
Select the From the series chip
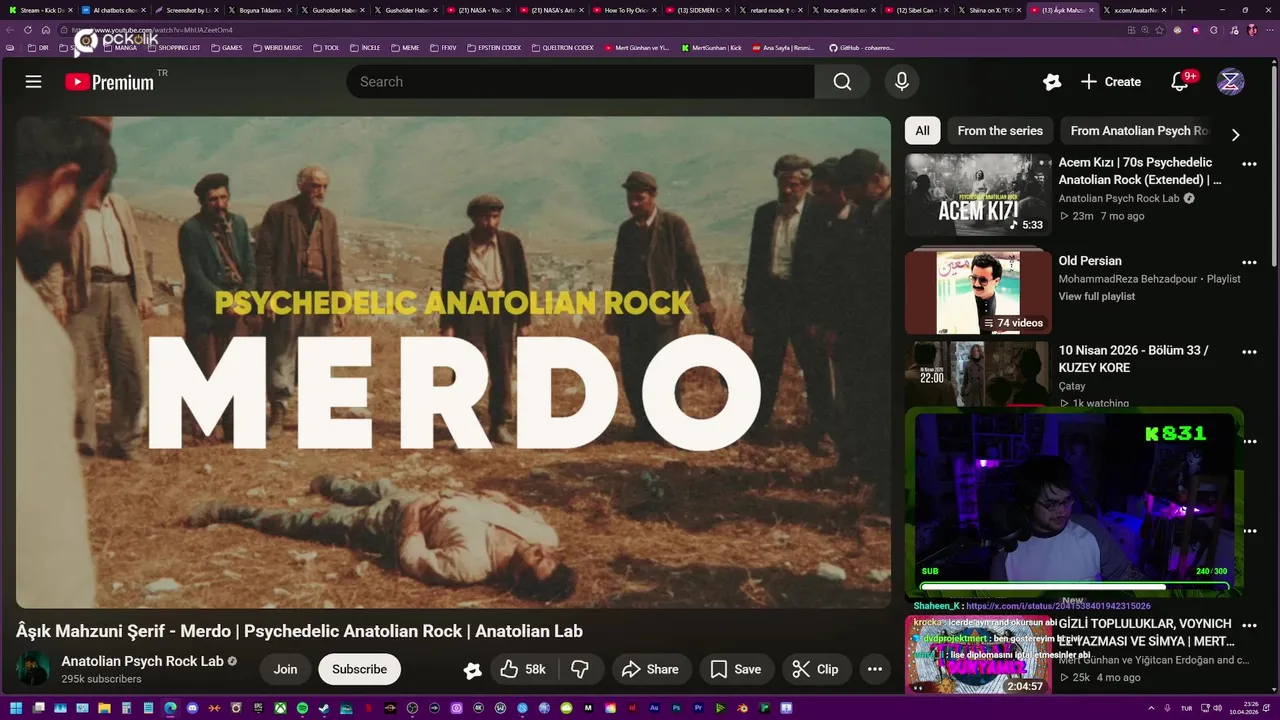(1000, 131)
